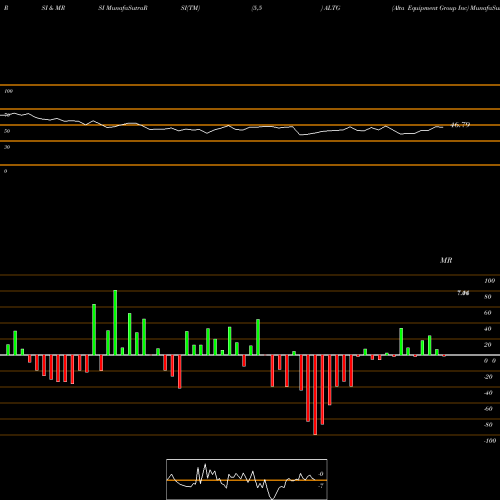Viewport: 500px width, 500px height.
Task: Click the '-7' label in mini chart
Action: [321, 486]
